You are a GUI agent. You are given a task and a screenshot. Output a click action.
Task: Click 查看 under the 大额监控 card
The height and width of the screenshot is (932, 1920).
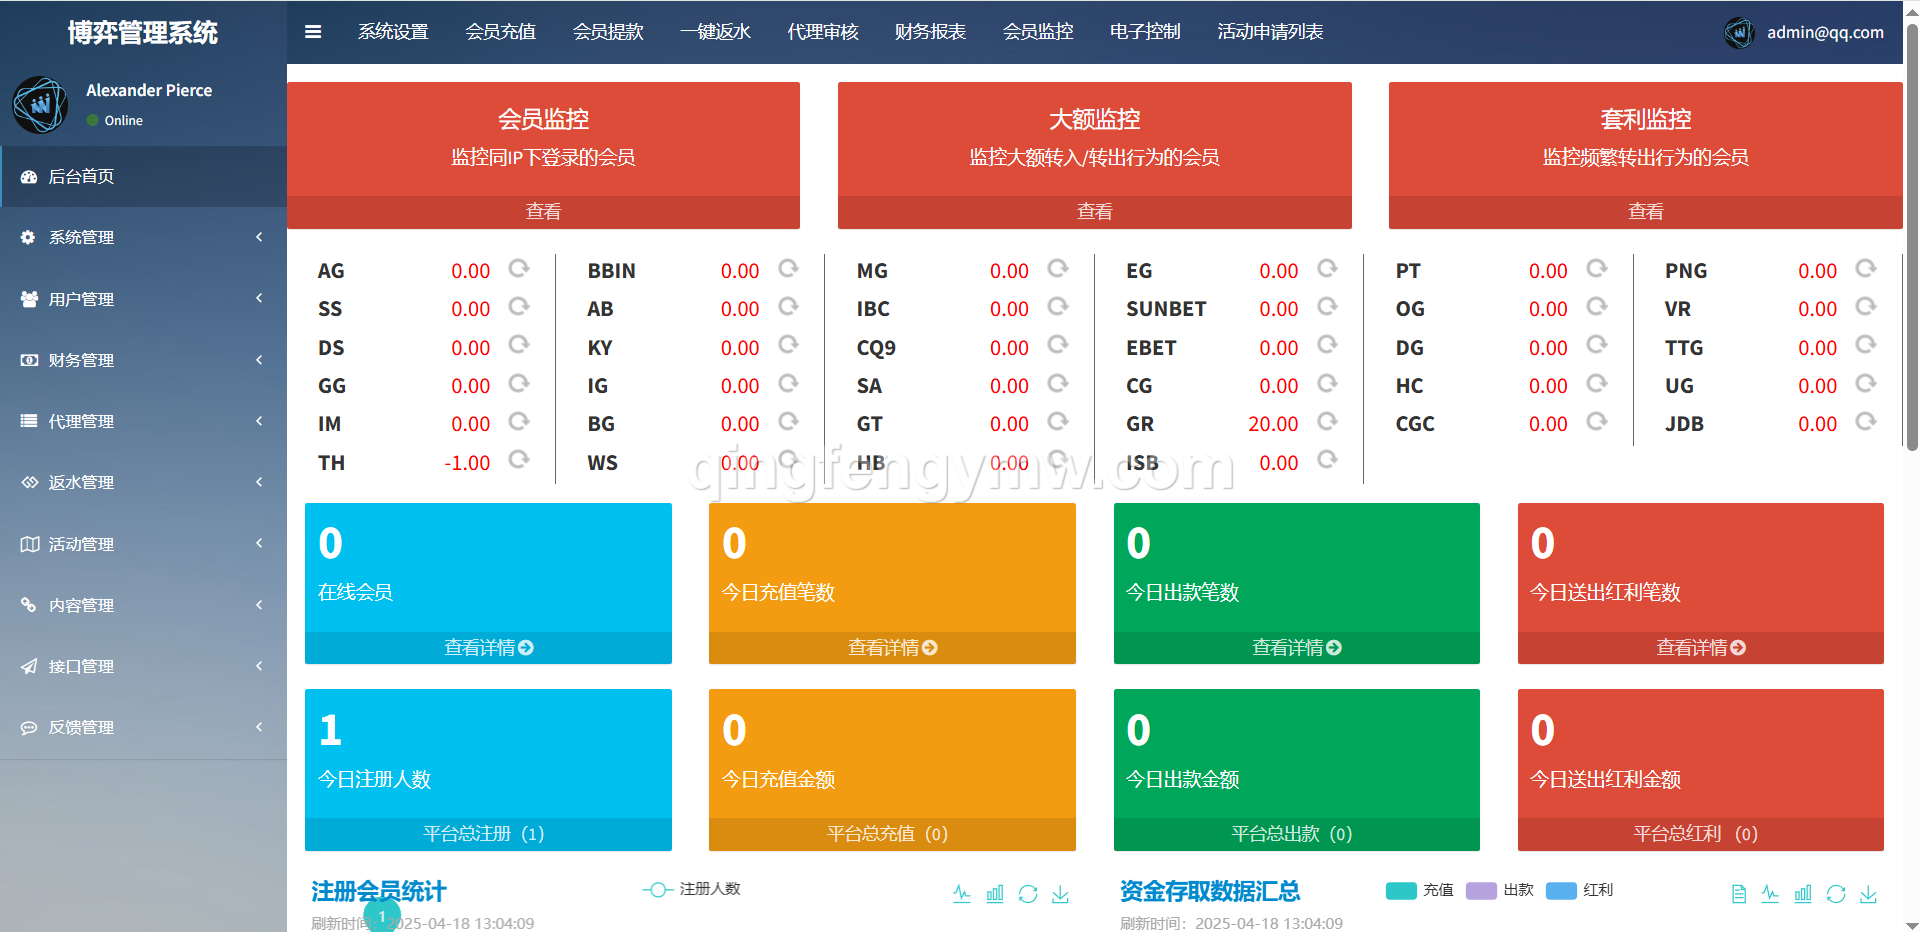pos(1094,212)
